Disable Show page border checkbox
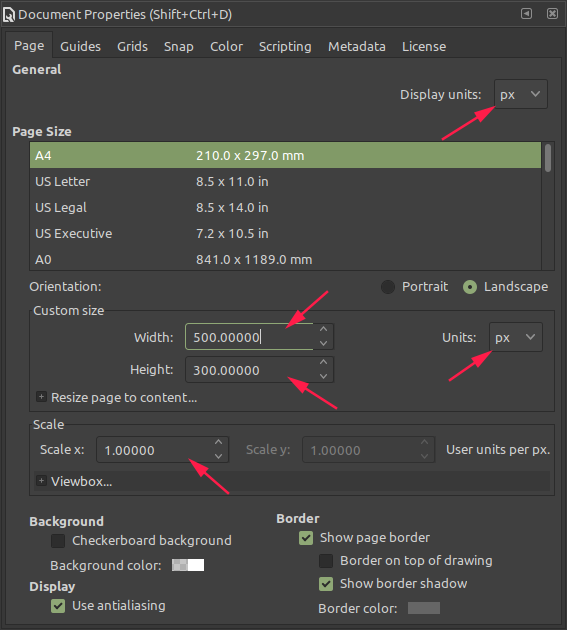This screenshot has width=567, height=630. [x=306, y=538]
